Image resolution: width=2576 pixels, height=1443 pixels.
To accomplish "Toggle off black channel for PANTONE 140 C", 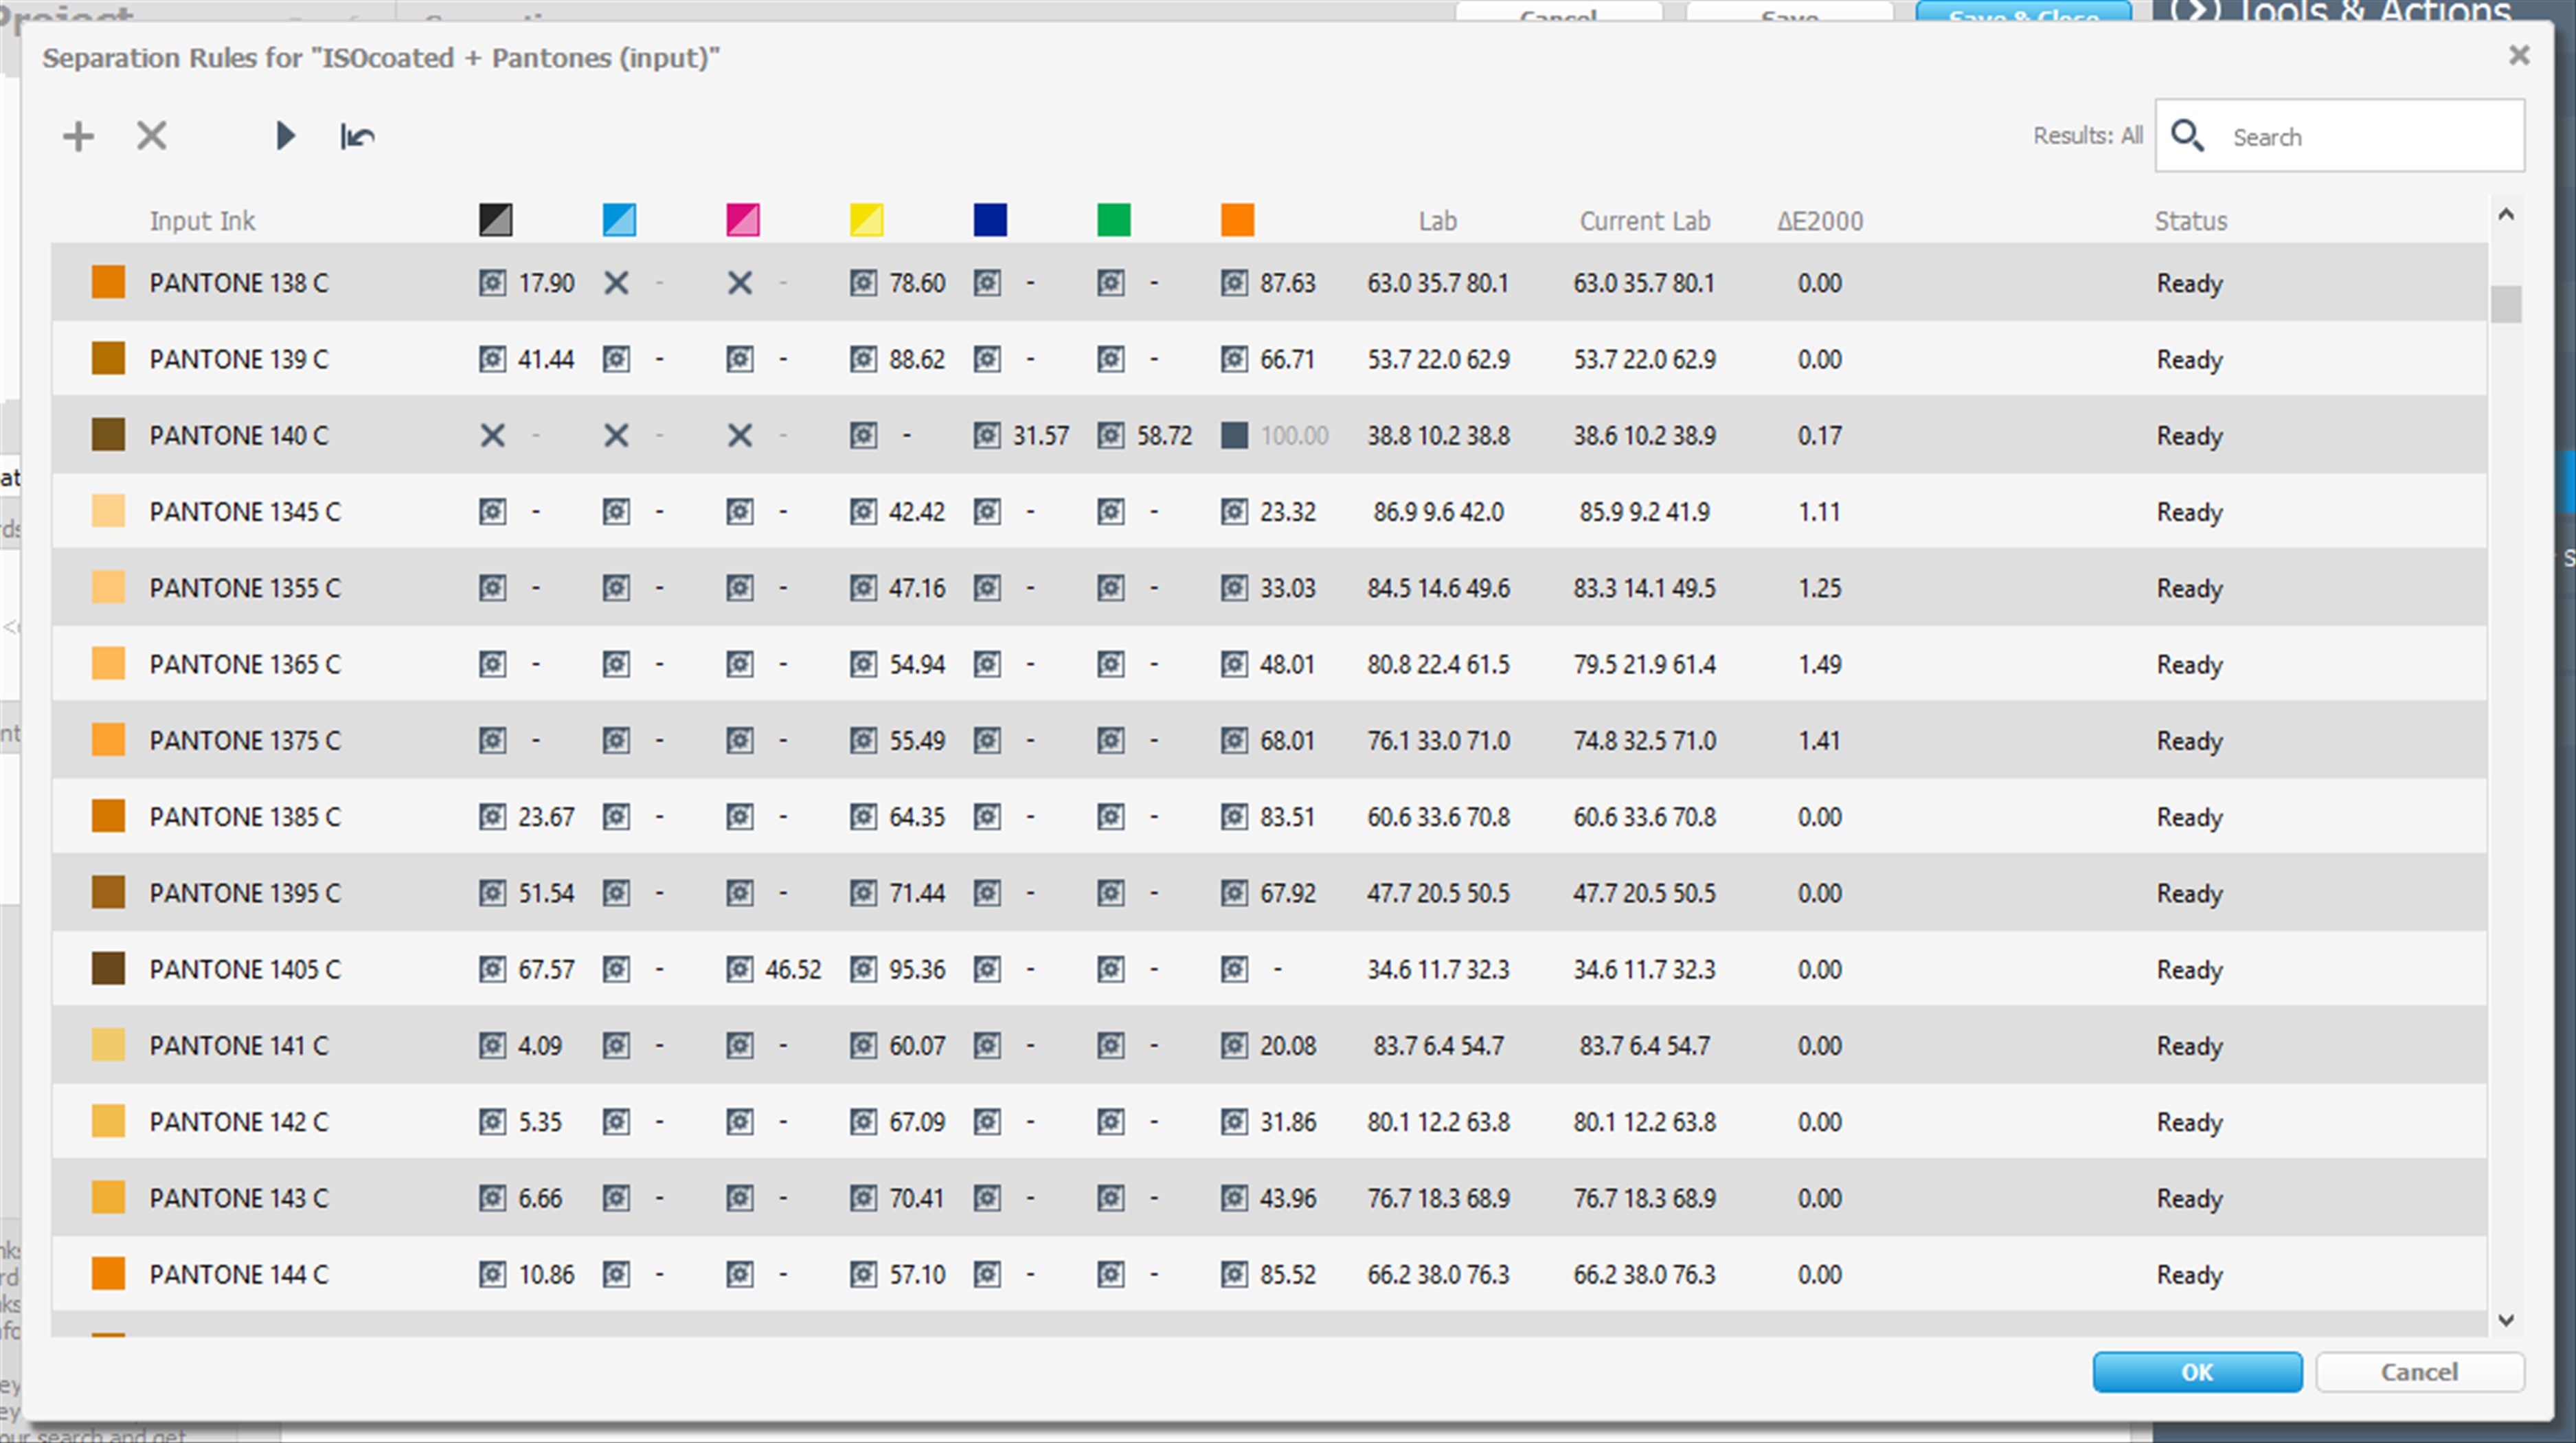I will click(x=492, y=435).
